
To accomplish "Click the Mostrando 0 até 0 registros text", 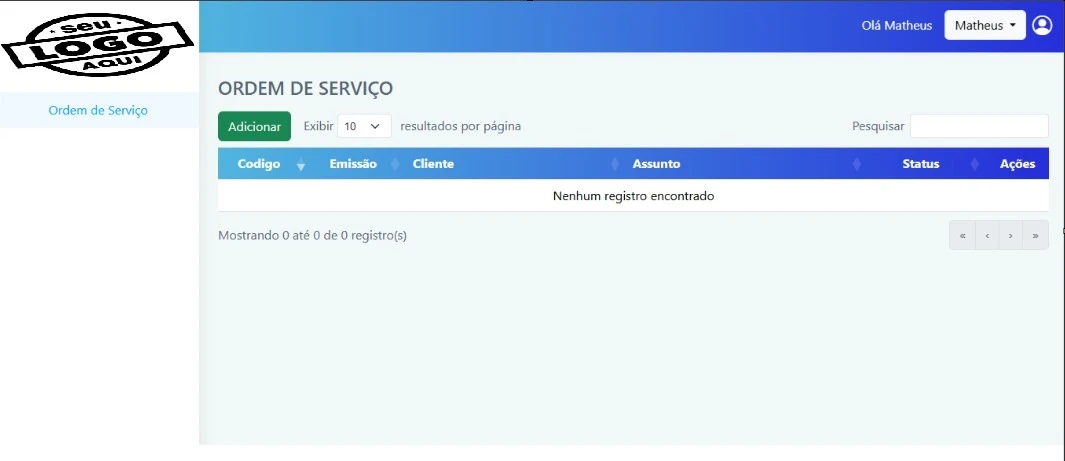I will pyautogui.click(x=312, y=236).
